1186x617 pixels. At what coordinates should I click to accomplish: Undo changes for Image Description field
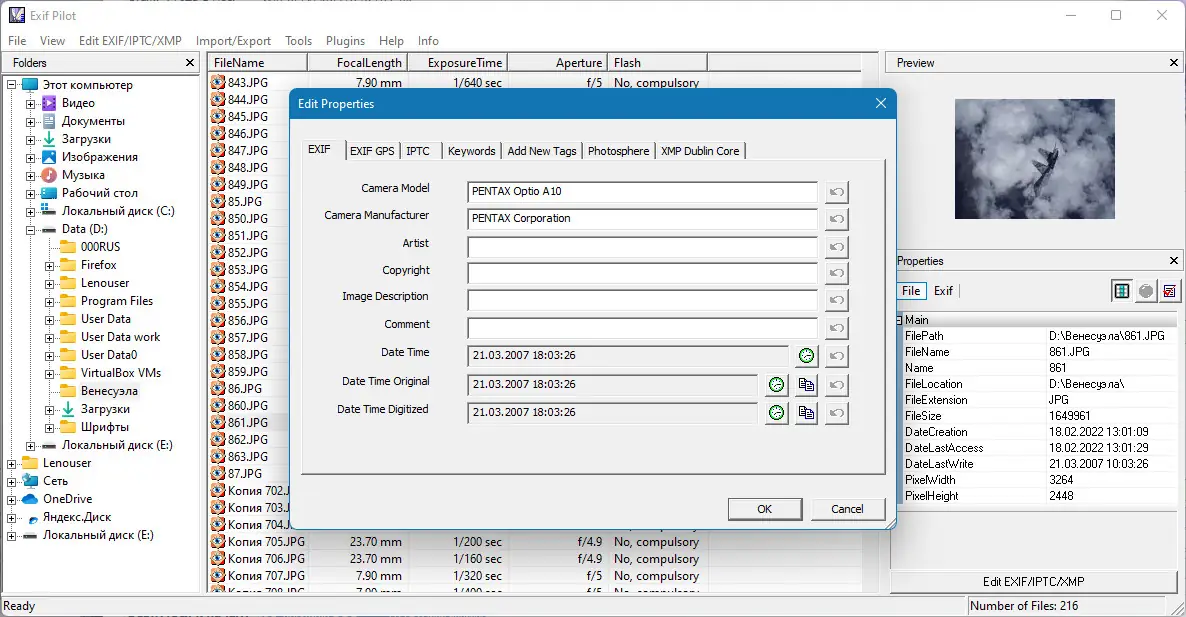(836, 300)
